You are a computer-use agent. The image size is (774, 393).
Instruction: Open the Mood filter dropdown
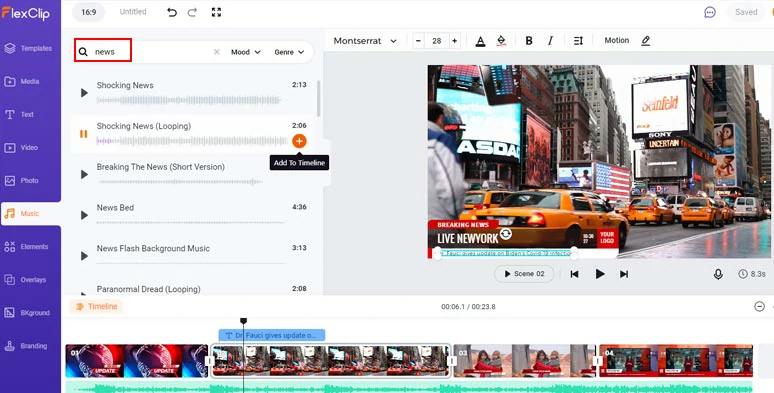point(246,52)
